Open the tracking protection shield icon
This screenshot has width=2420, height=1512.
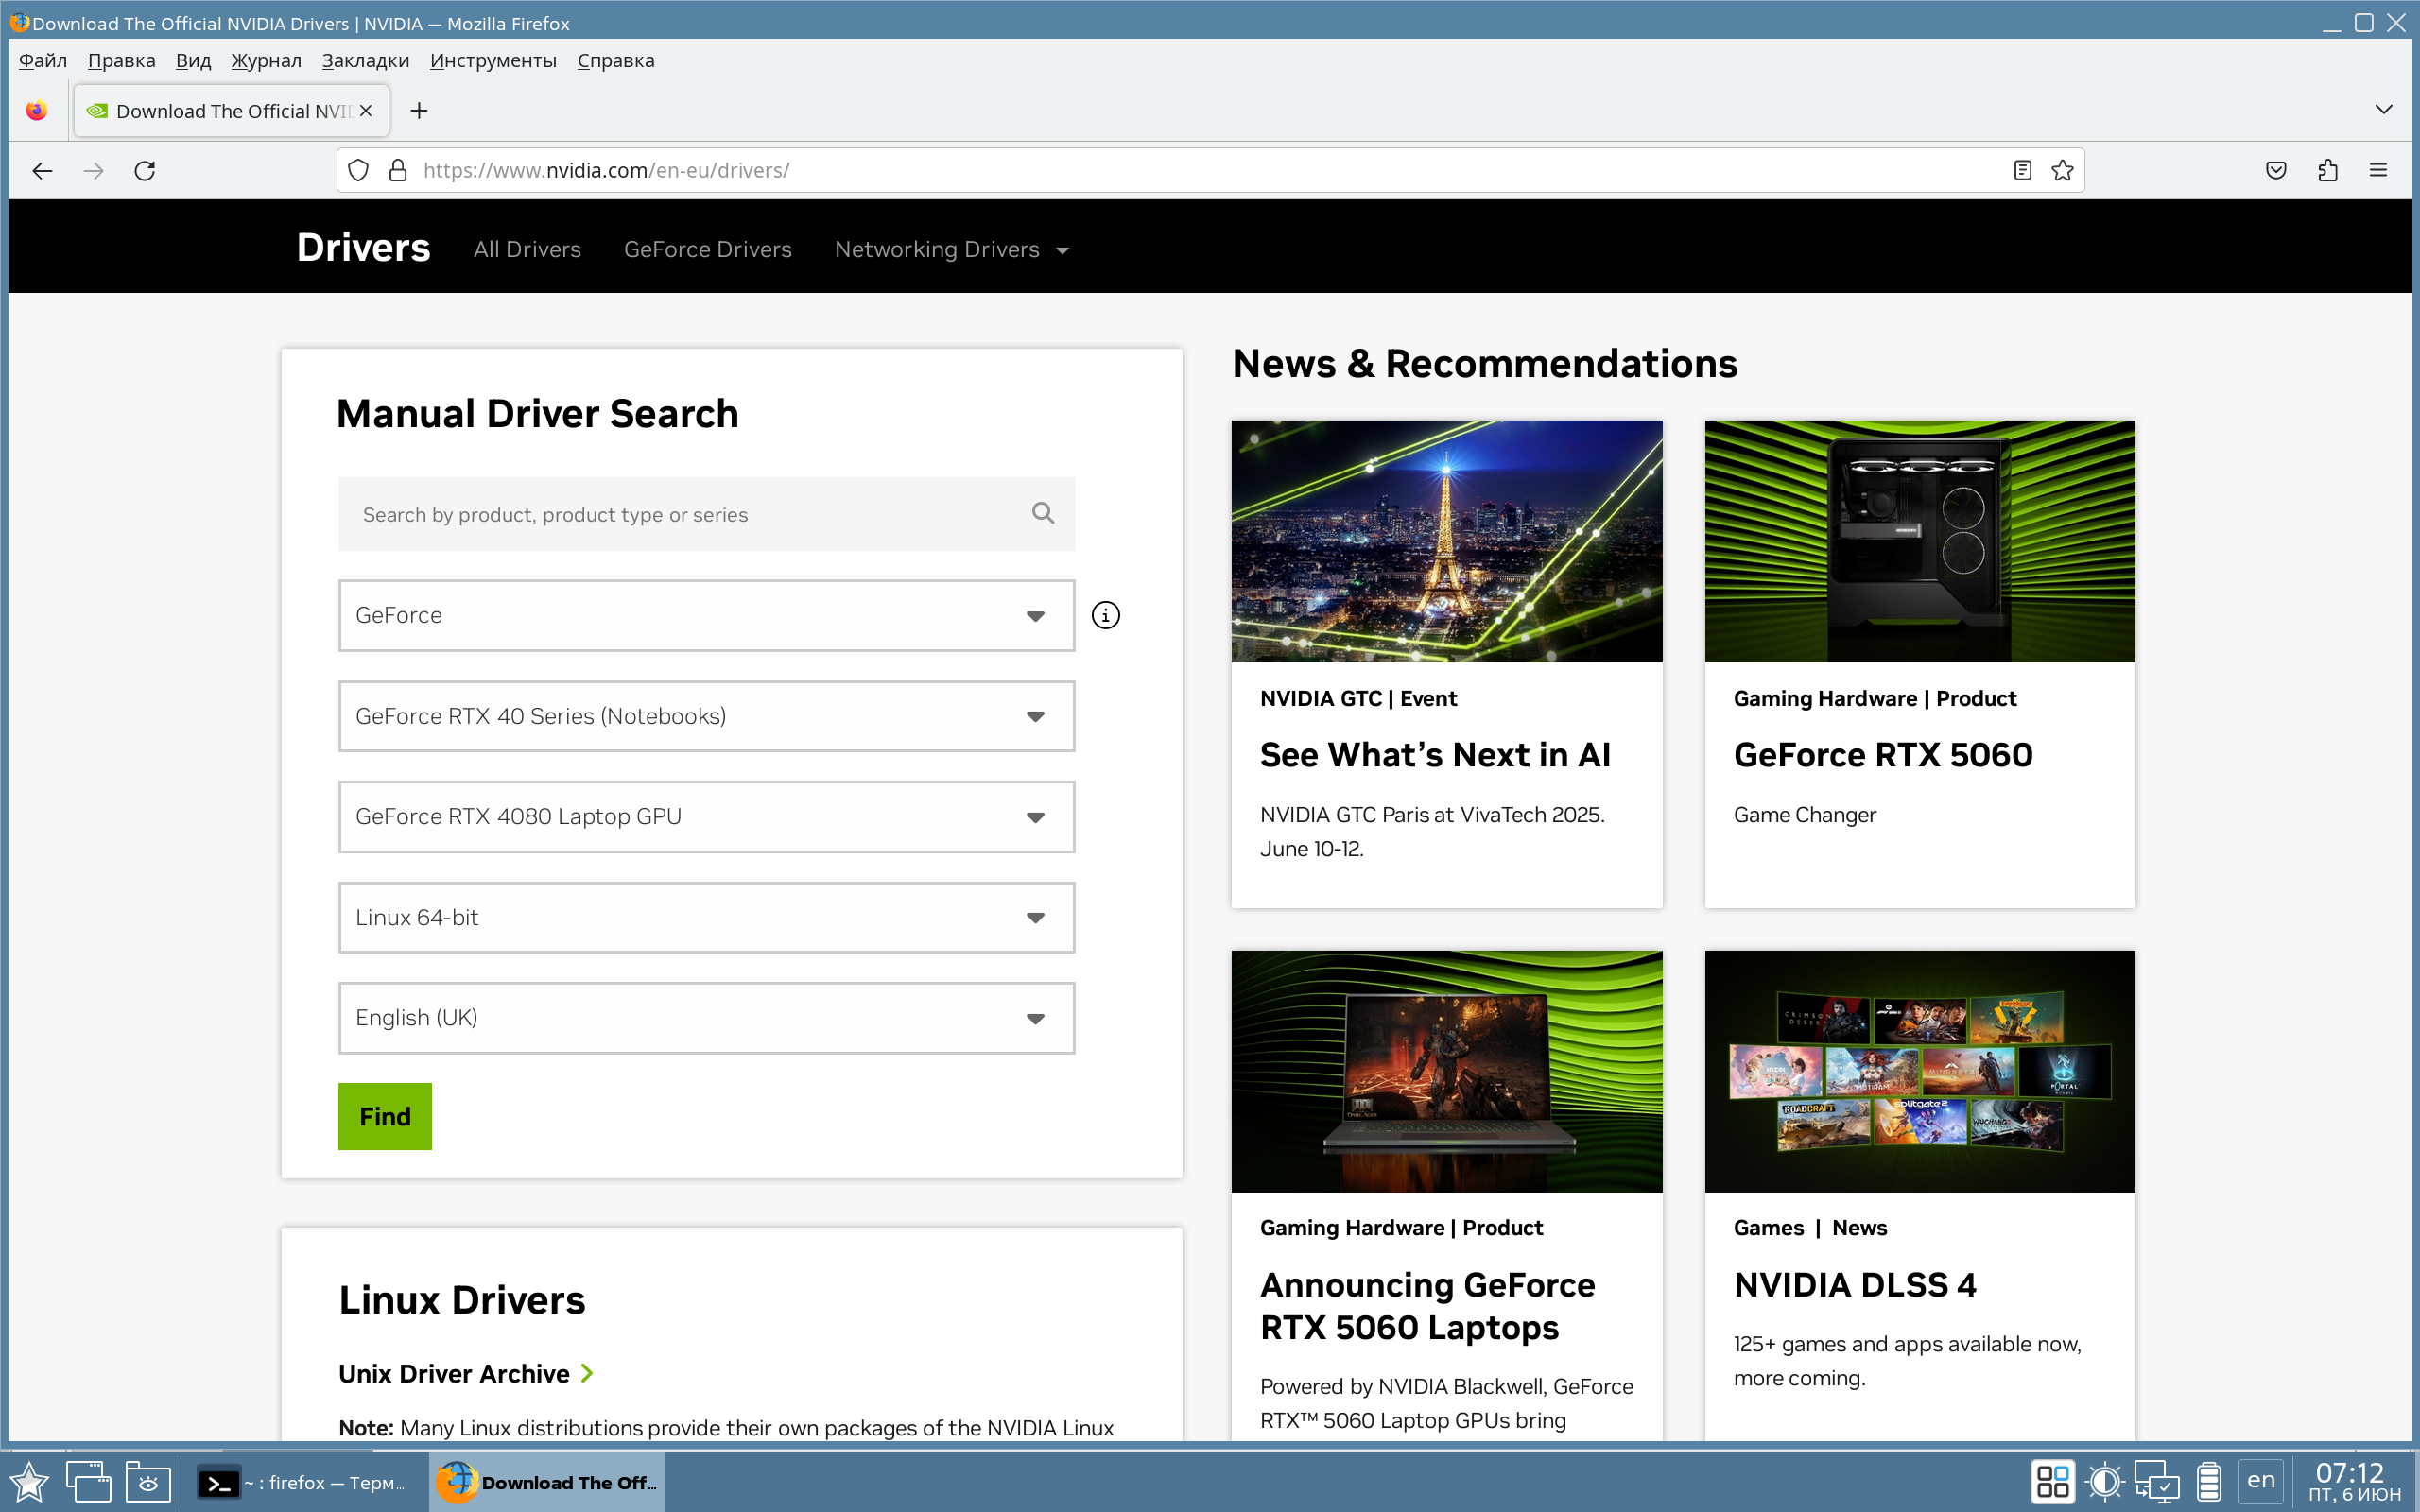[x=359, y=171]
